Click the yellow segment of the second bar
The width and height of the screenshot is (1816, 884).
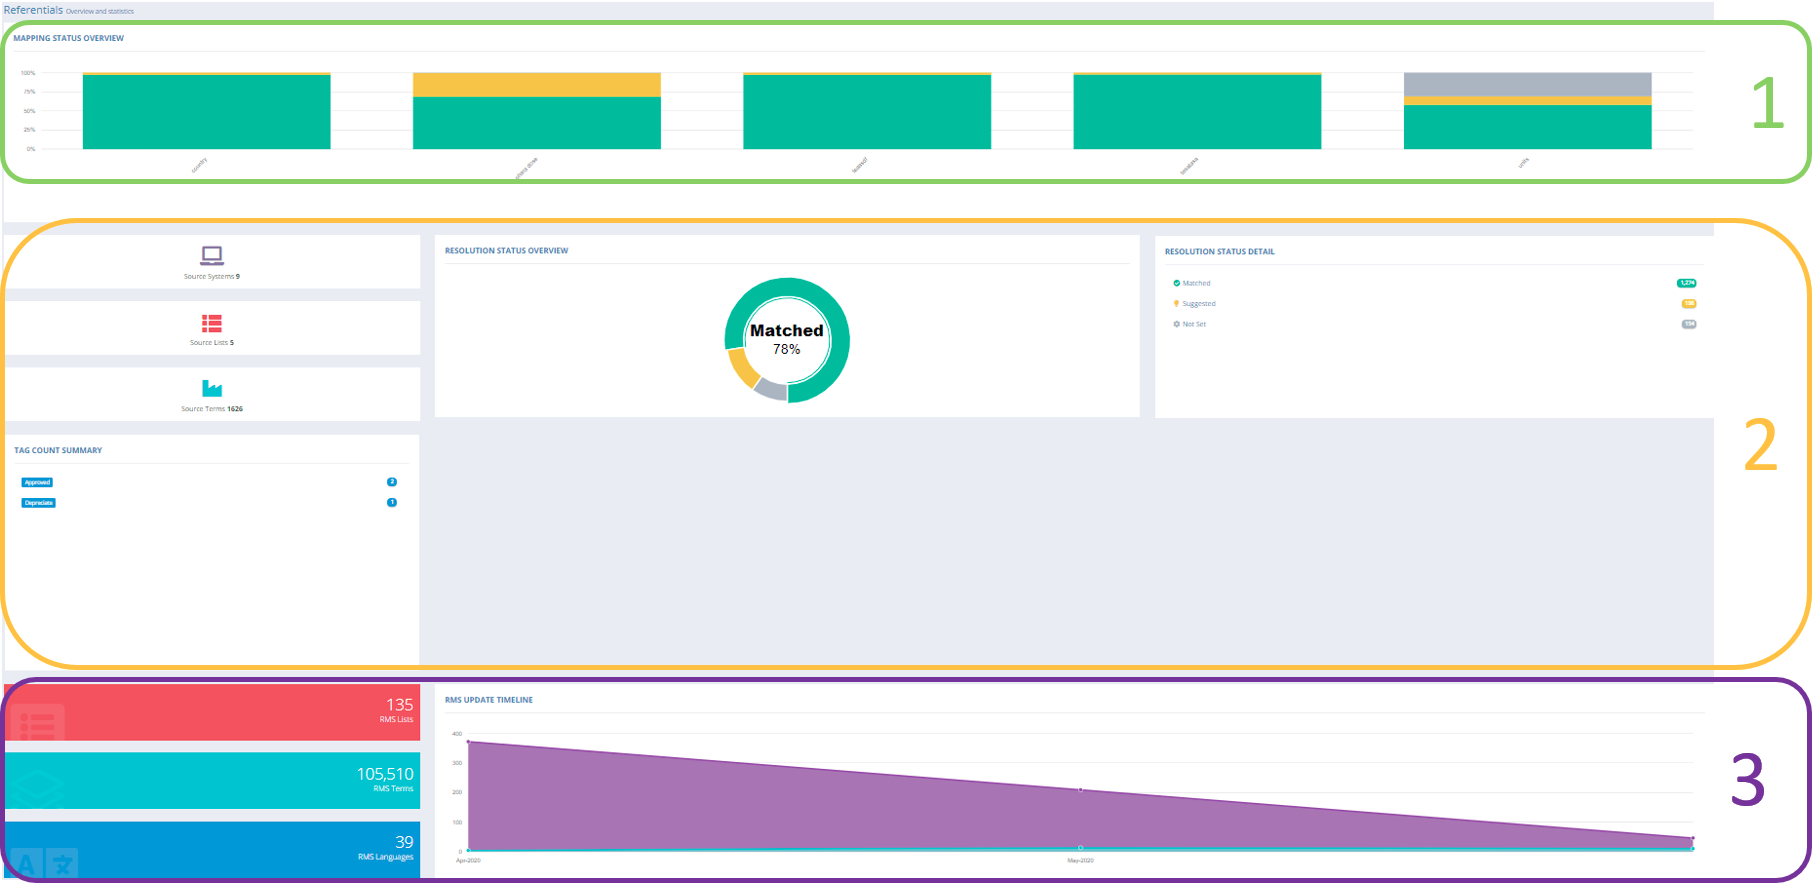pos(536,84)
